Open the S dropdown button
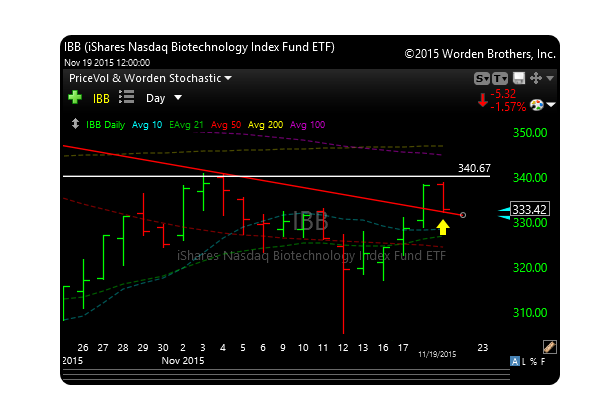The image size is (600, 400). pos(482,78)
